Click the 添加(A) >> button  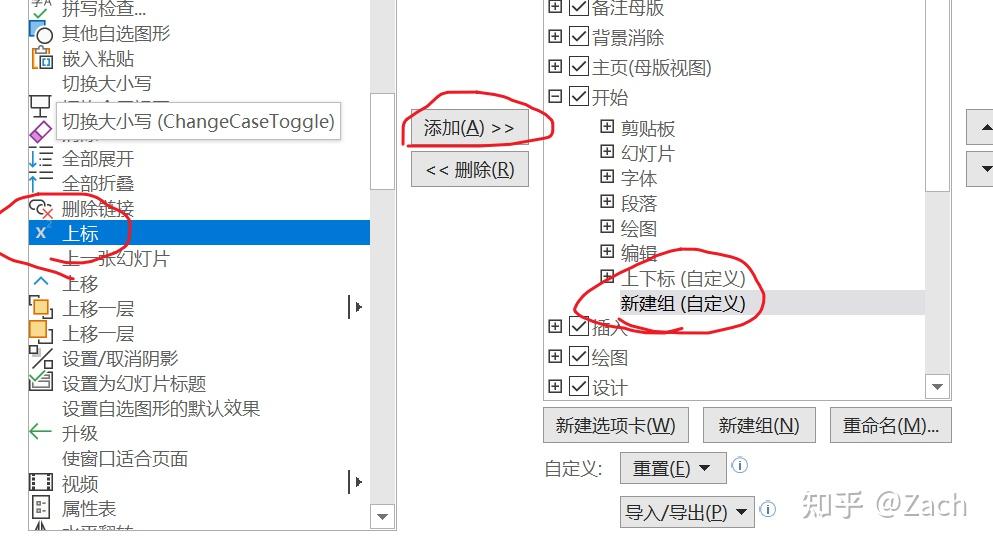[469, 128]
